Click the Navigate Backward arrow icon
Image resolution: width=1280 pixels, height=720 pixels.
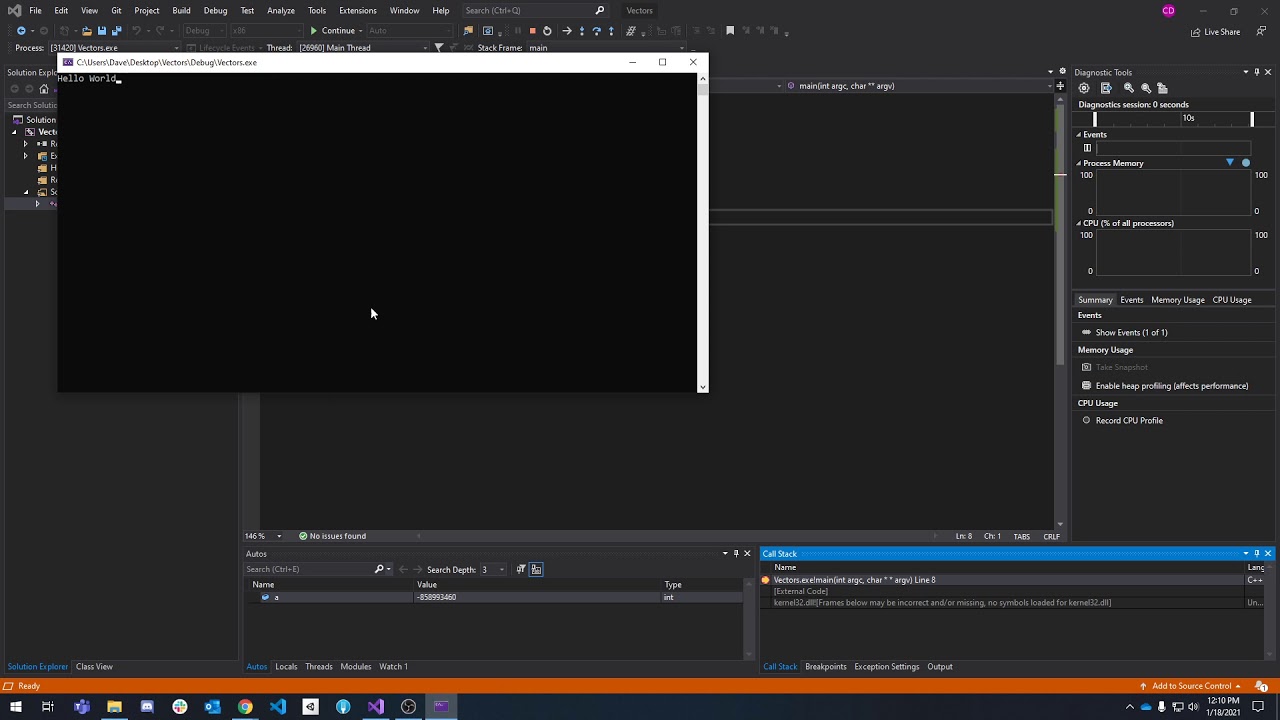[x=21, y=31]
